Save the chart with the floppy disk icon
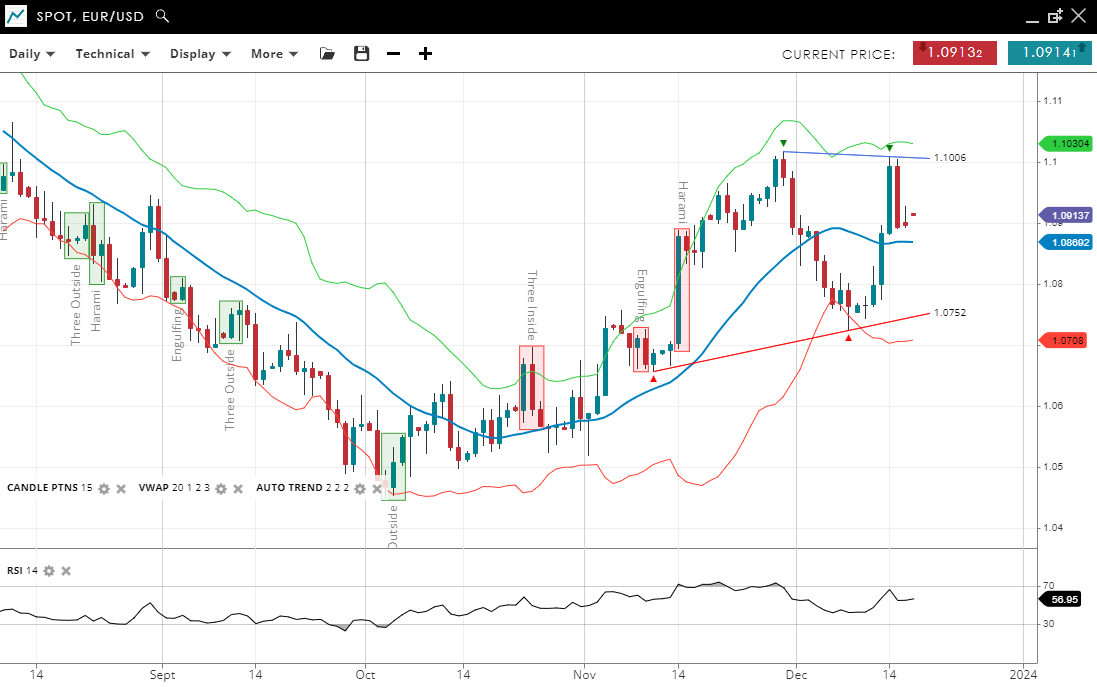Image resolution: width=1097 pixels, height=687 pixels. 361,54
